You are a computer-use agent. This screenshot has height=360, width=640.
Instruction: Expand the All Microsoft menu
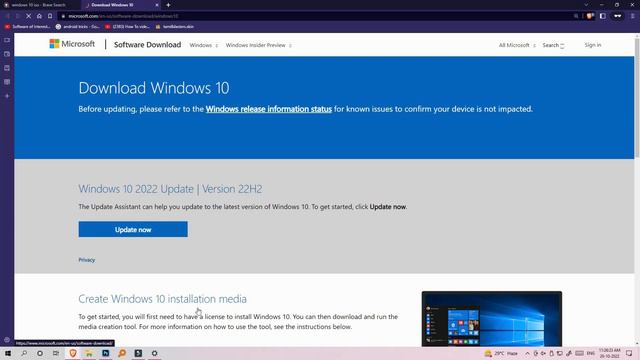click(x=517, y=45)
